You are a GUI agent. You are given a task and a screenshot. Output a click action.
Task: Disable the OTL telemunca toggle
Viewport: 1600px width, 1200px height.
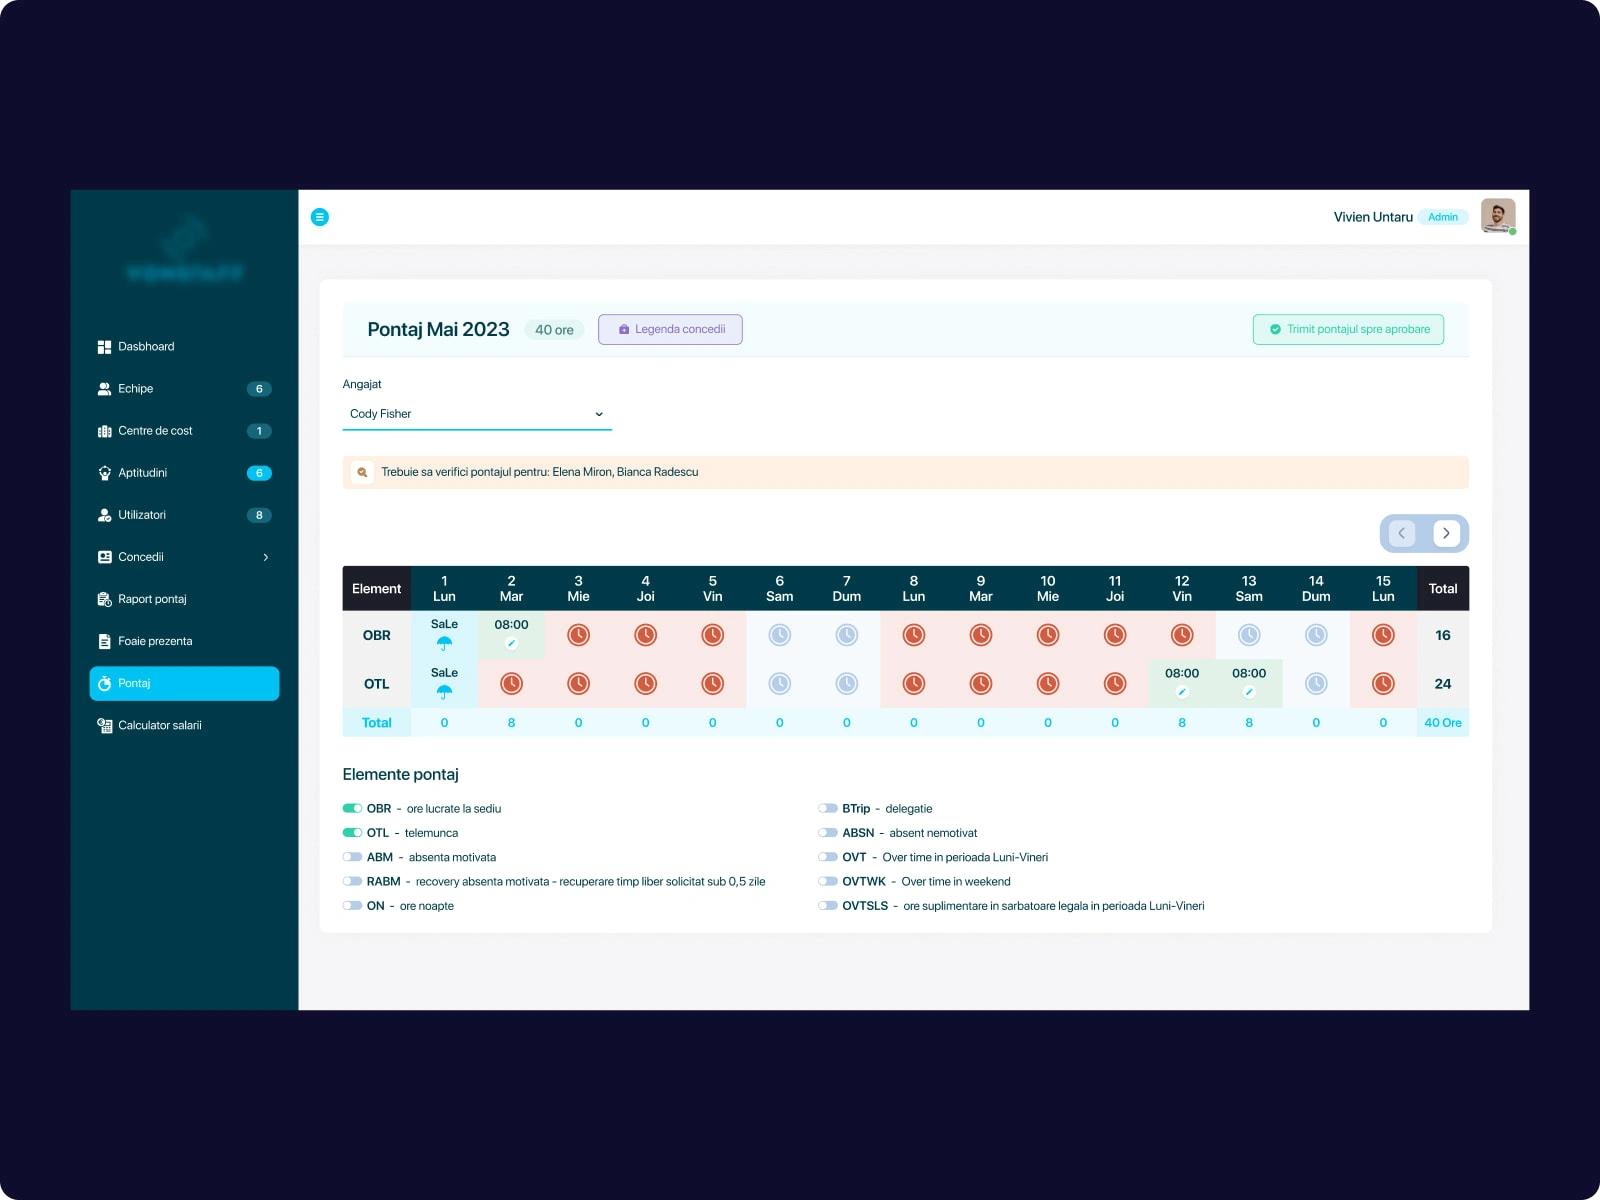click(x=352, y=833)
